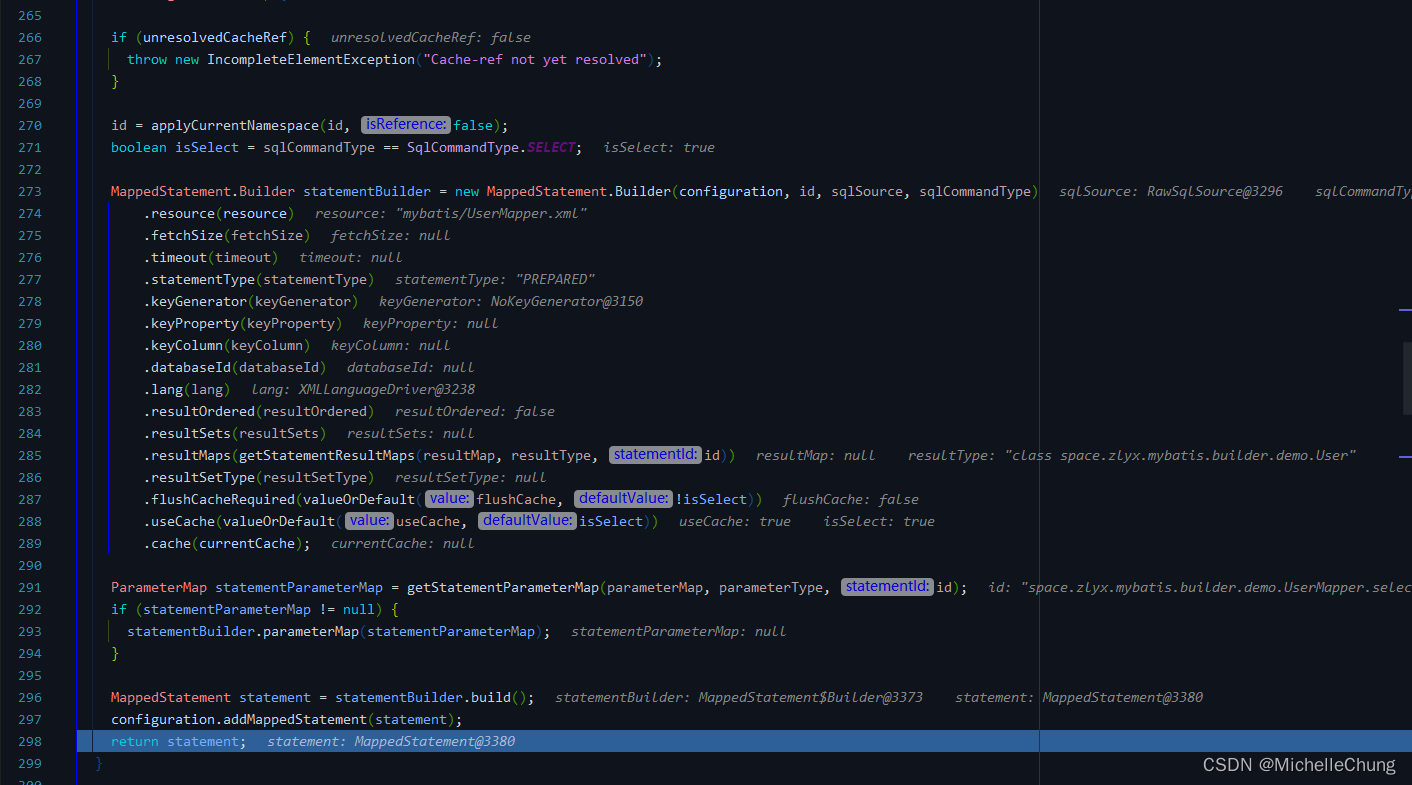Viewport: 1412px width, 785px height.
Task: Click the statementBuilder.build() call
Action: click(x=430, y=697)
